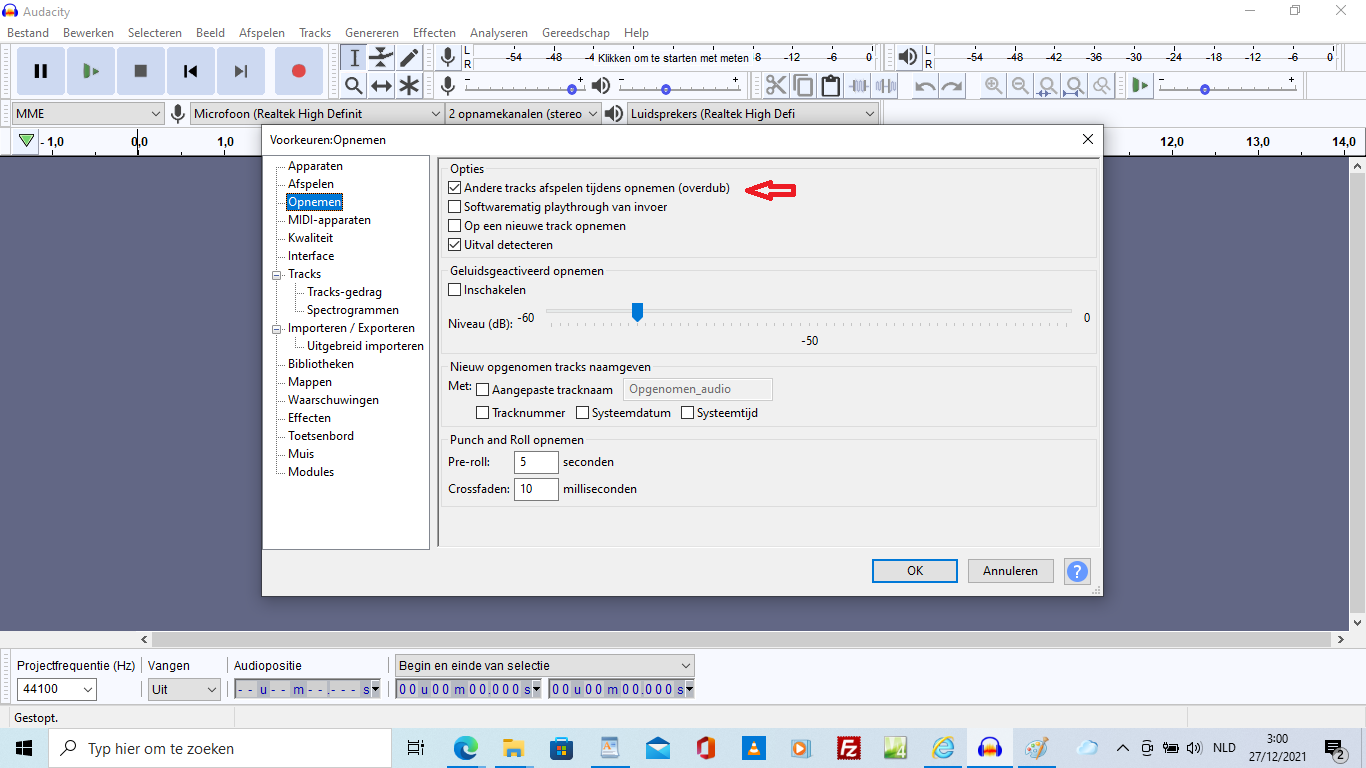Open the MME audio host dropdown
The width and height of the screenshot is (1366, 768).
[88, 114]
